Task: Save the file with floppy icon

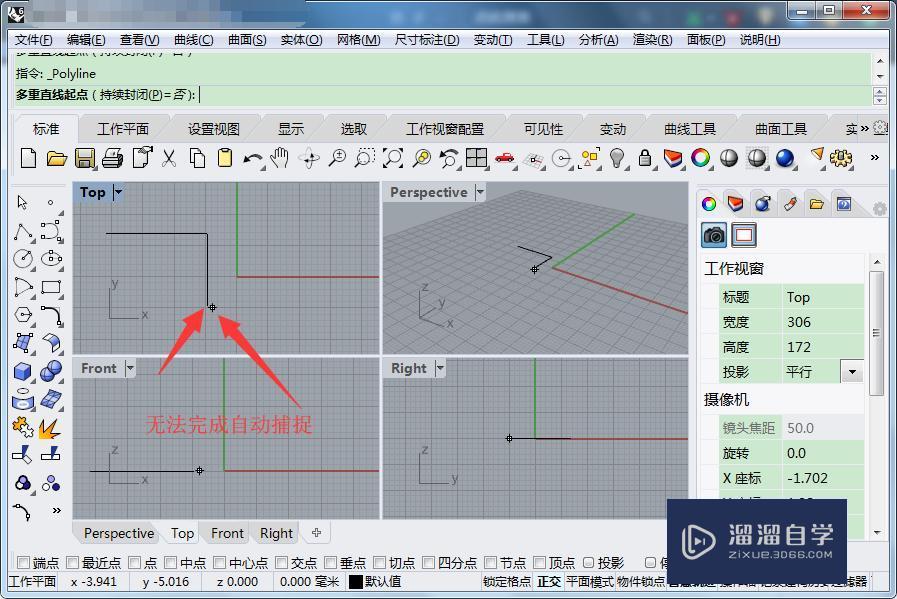Action: [x=85, y=158]
